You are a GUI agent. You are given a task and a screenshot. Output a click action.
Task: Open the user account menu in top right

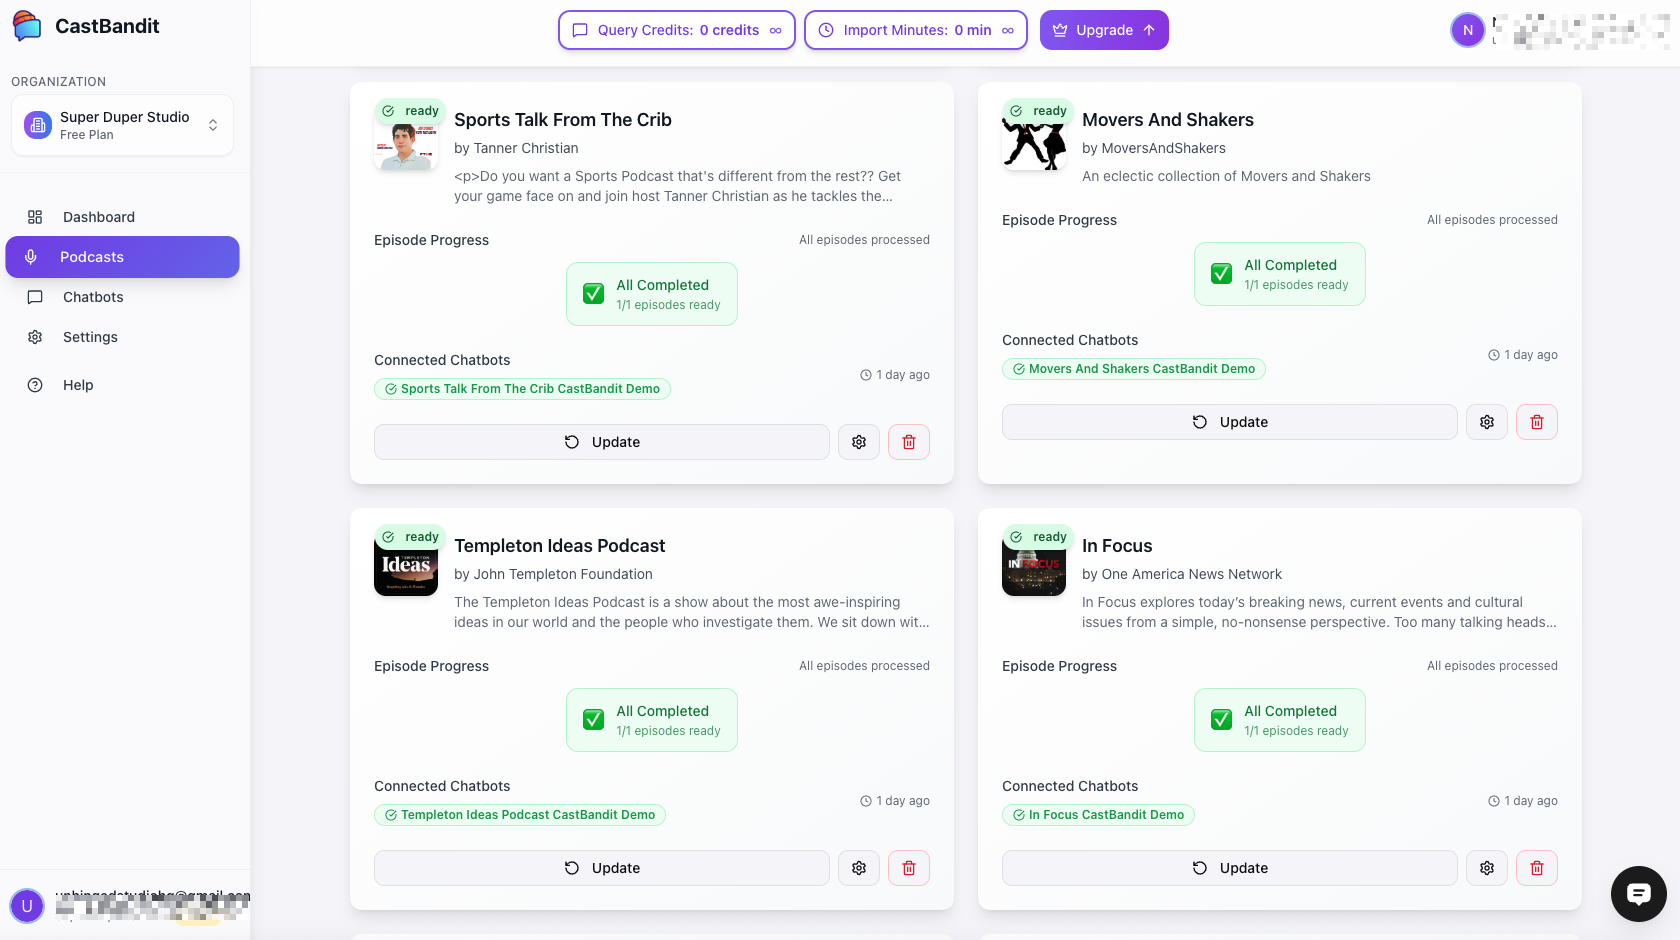click(1468, 30)
